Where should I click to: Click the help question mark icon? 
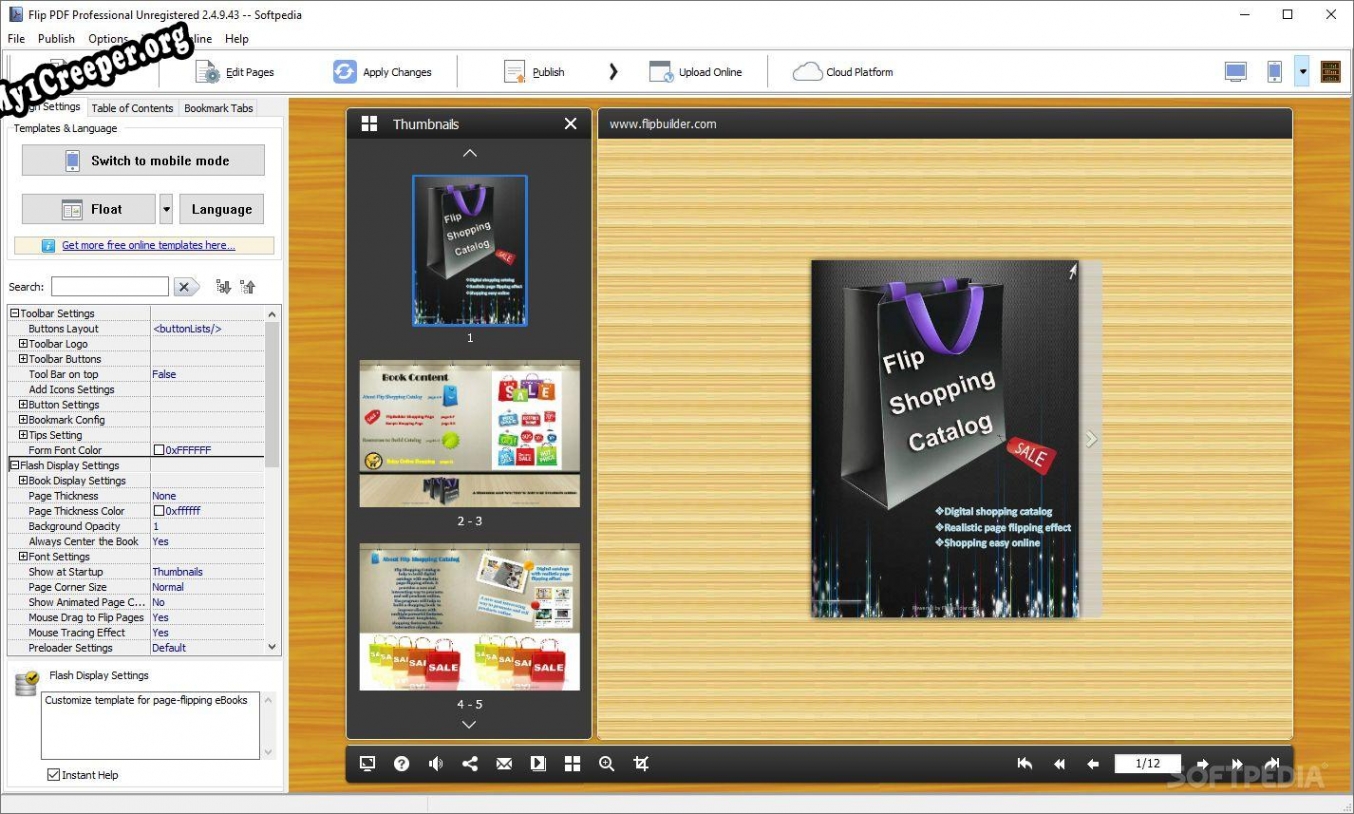tap(401, 764)
